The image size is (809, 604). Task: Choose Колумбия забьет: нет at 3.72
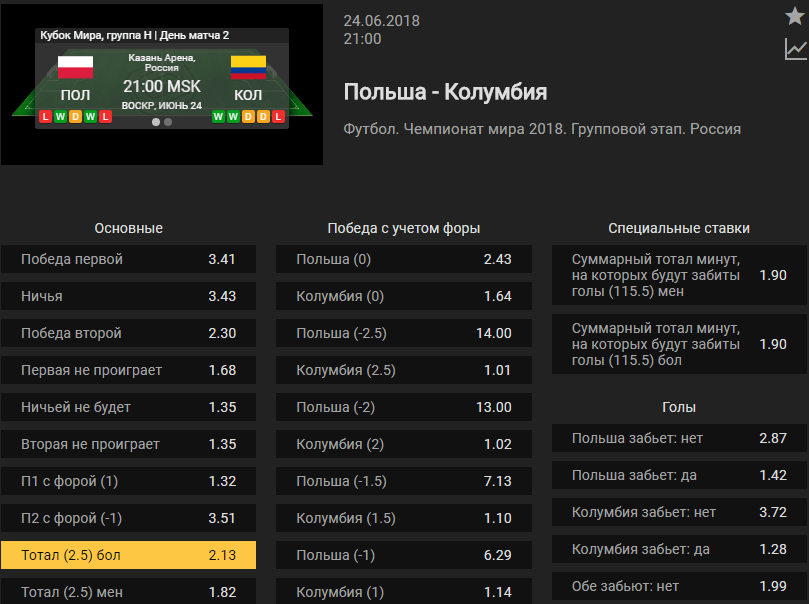[679, 512]
